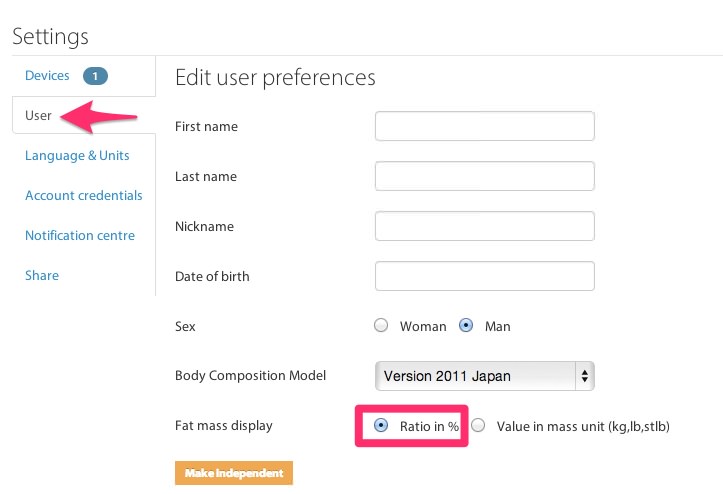The height and width of the screenshot is (494, 723).
Task: Select the User settings tab
Action: click(x=38, y=115)
